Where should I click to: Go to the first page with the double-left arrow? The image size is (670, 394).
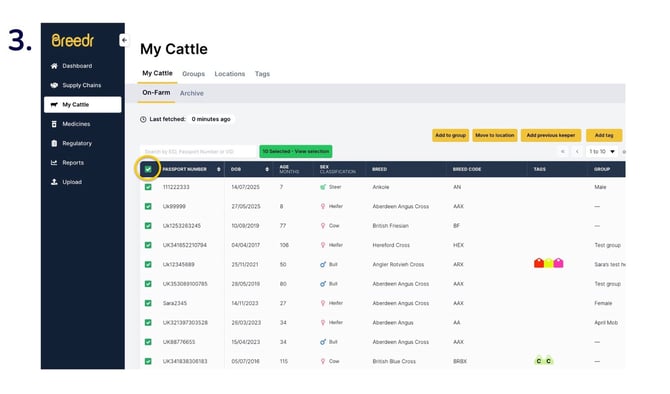pos(563,151)
